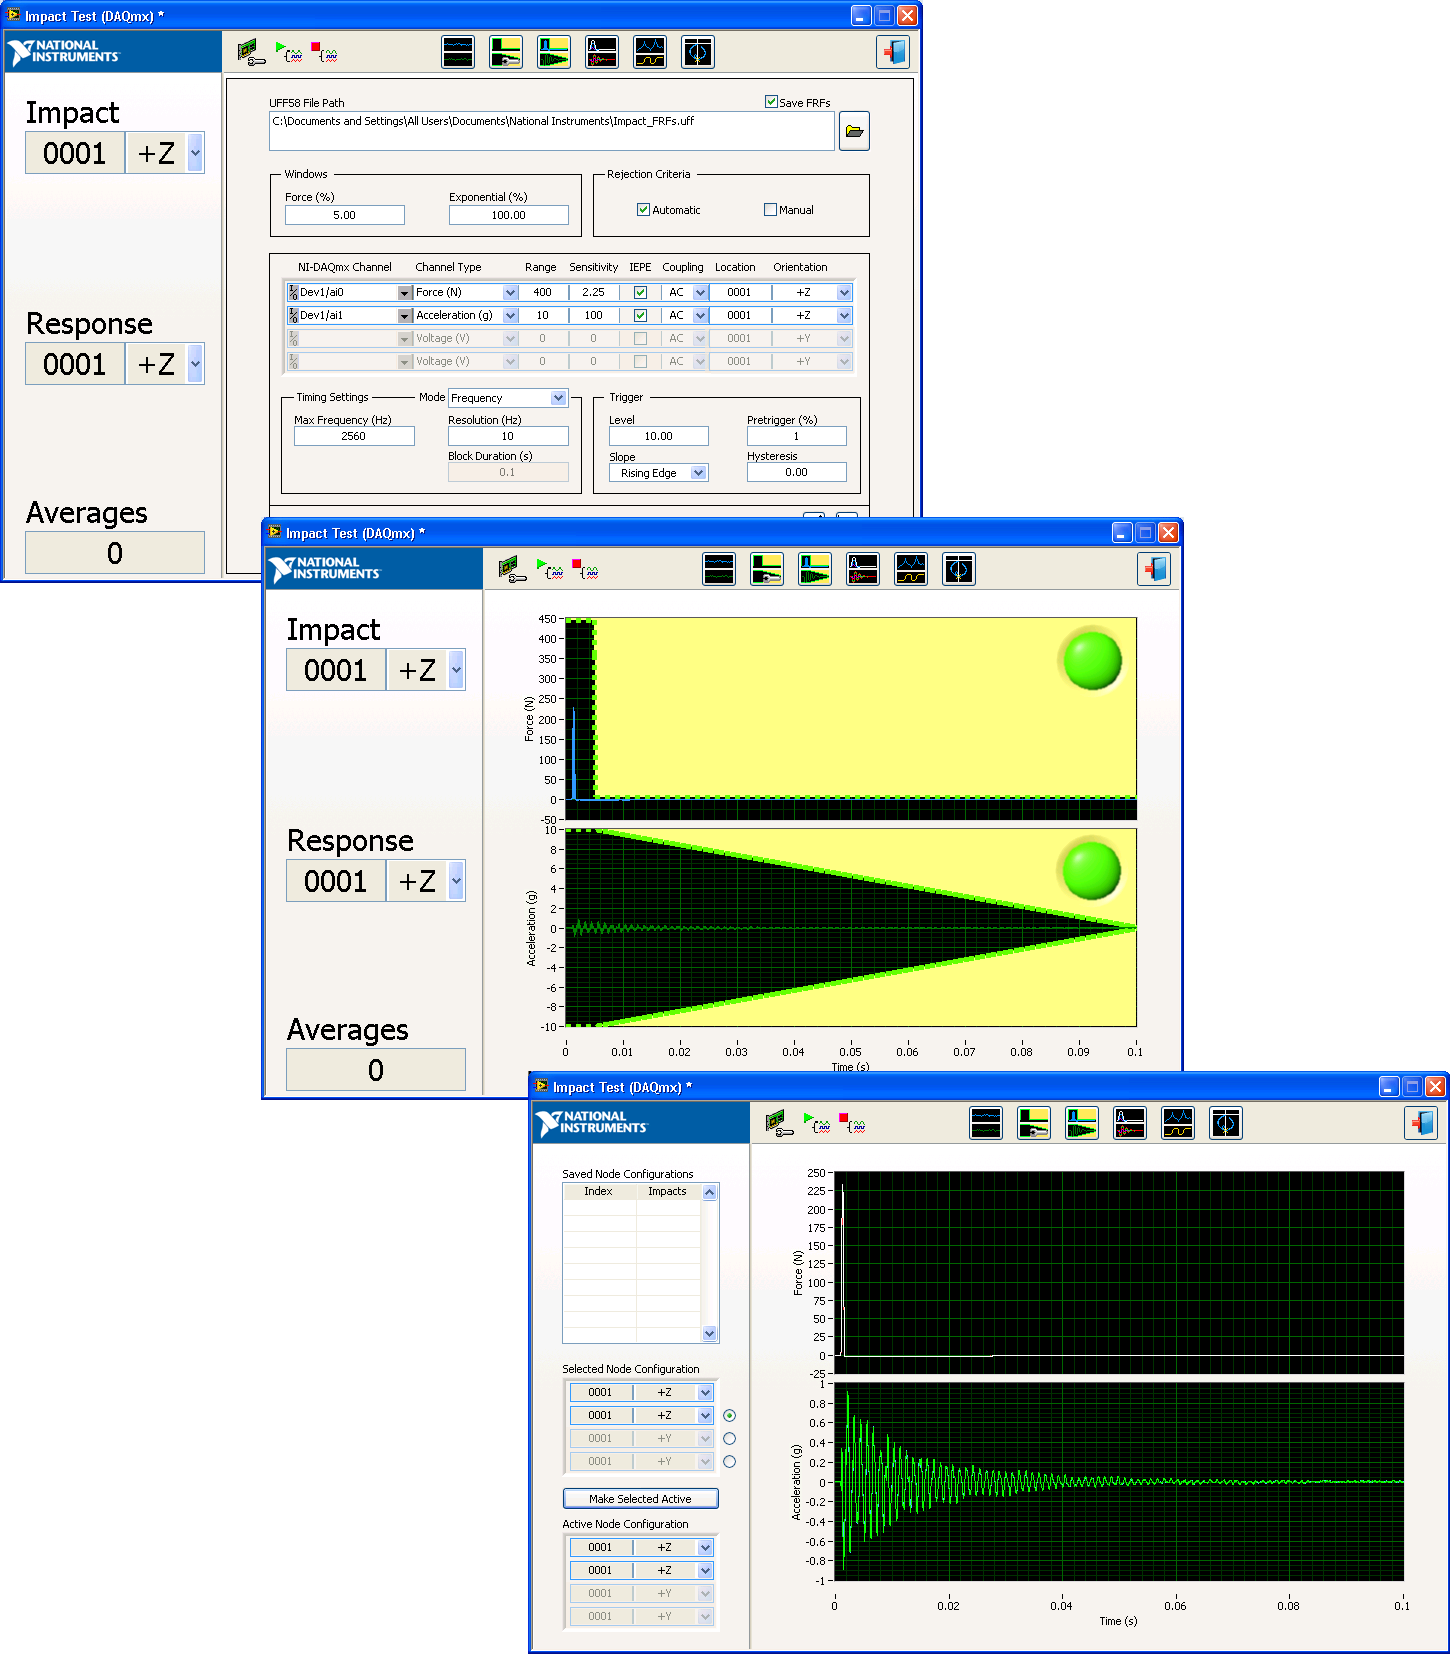
Task: Show time signals icon in node configuration window
Action: [986, 1123]
